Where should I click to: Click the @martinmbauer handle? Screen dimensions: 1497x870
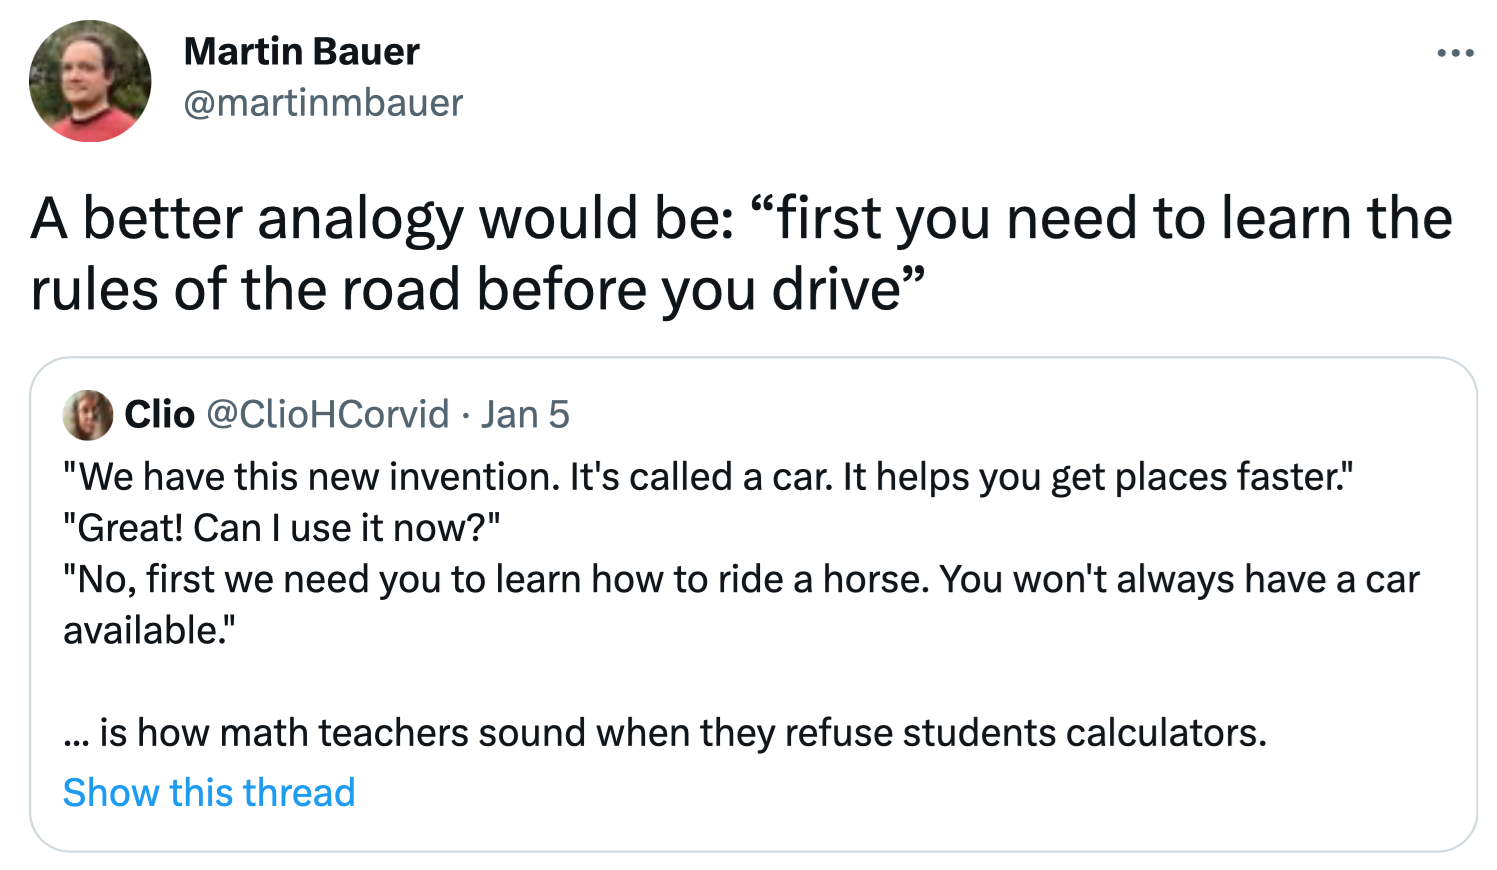pyautogui.click(x=323, y=103)
